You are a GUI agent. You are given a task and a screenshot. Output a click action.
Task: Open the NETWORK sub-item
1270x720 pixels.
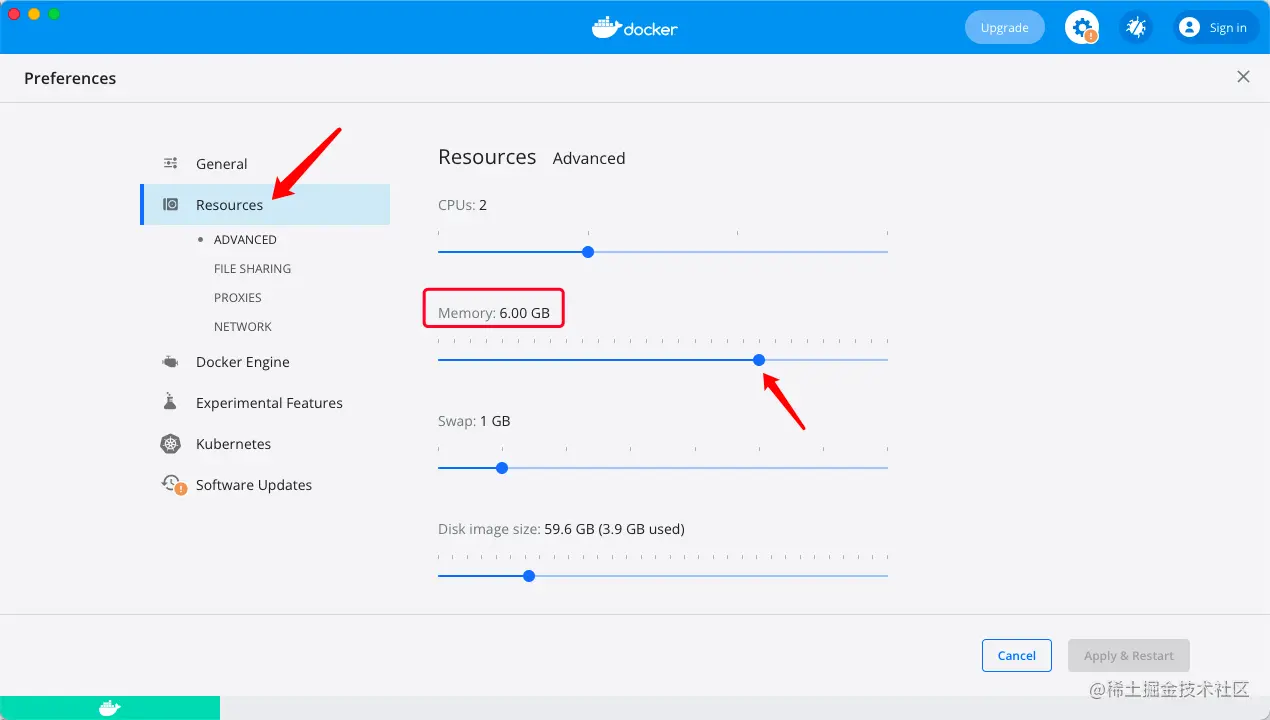coord(243,327)
